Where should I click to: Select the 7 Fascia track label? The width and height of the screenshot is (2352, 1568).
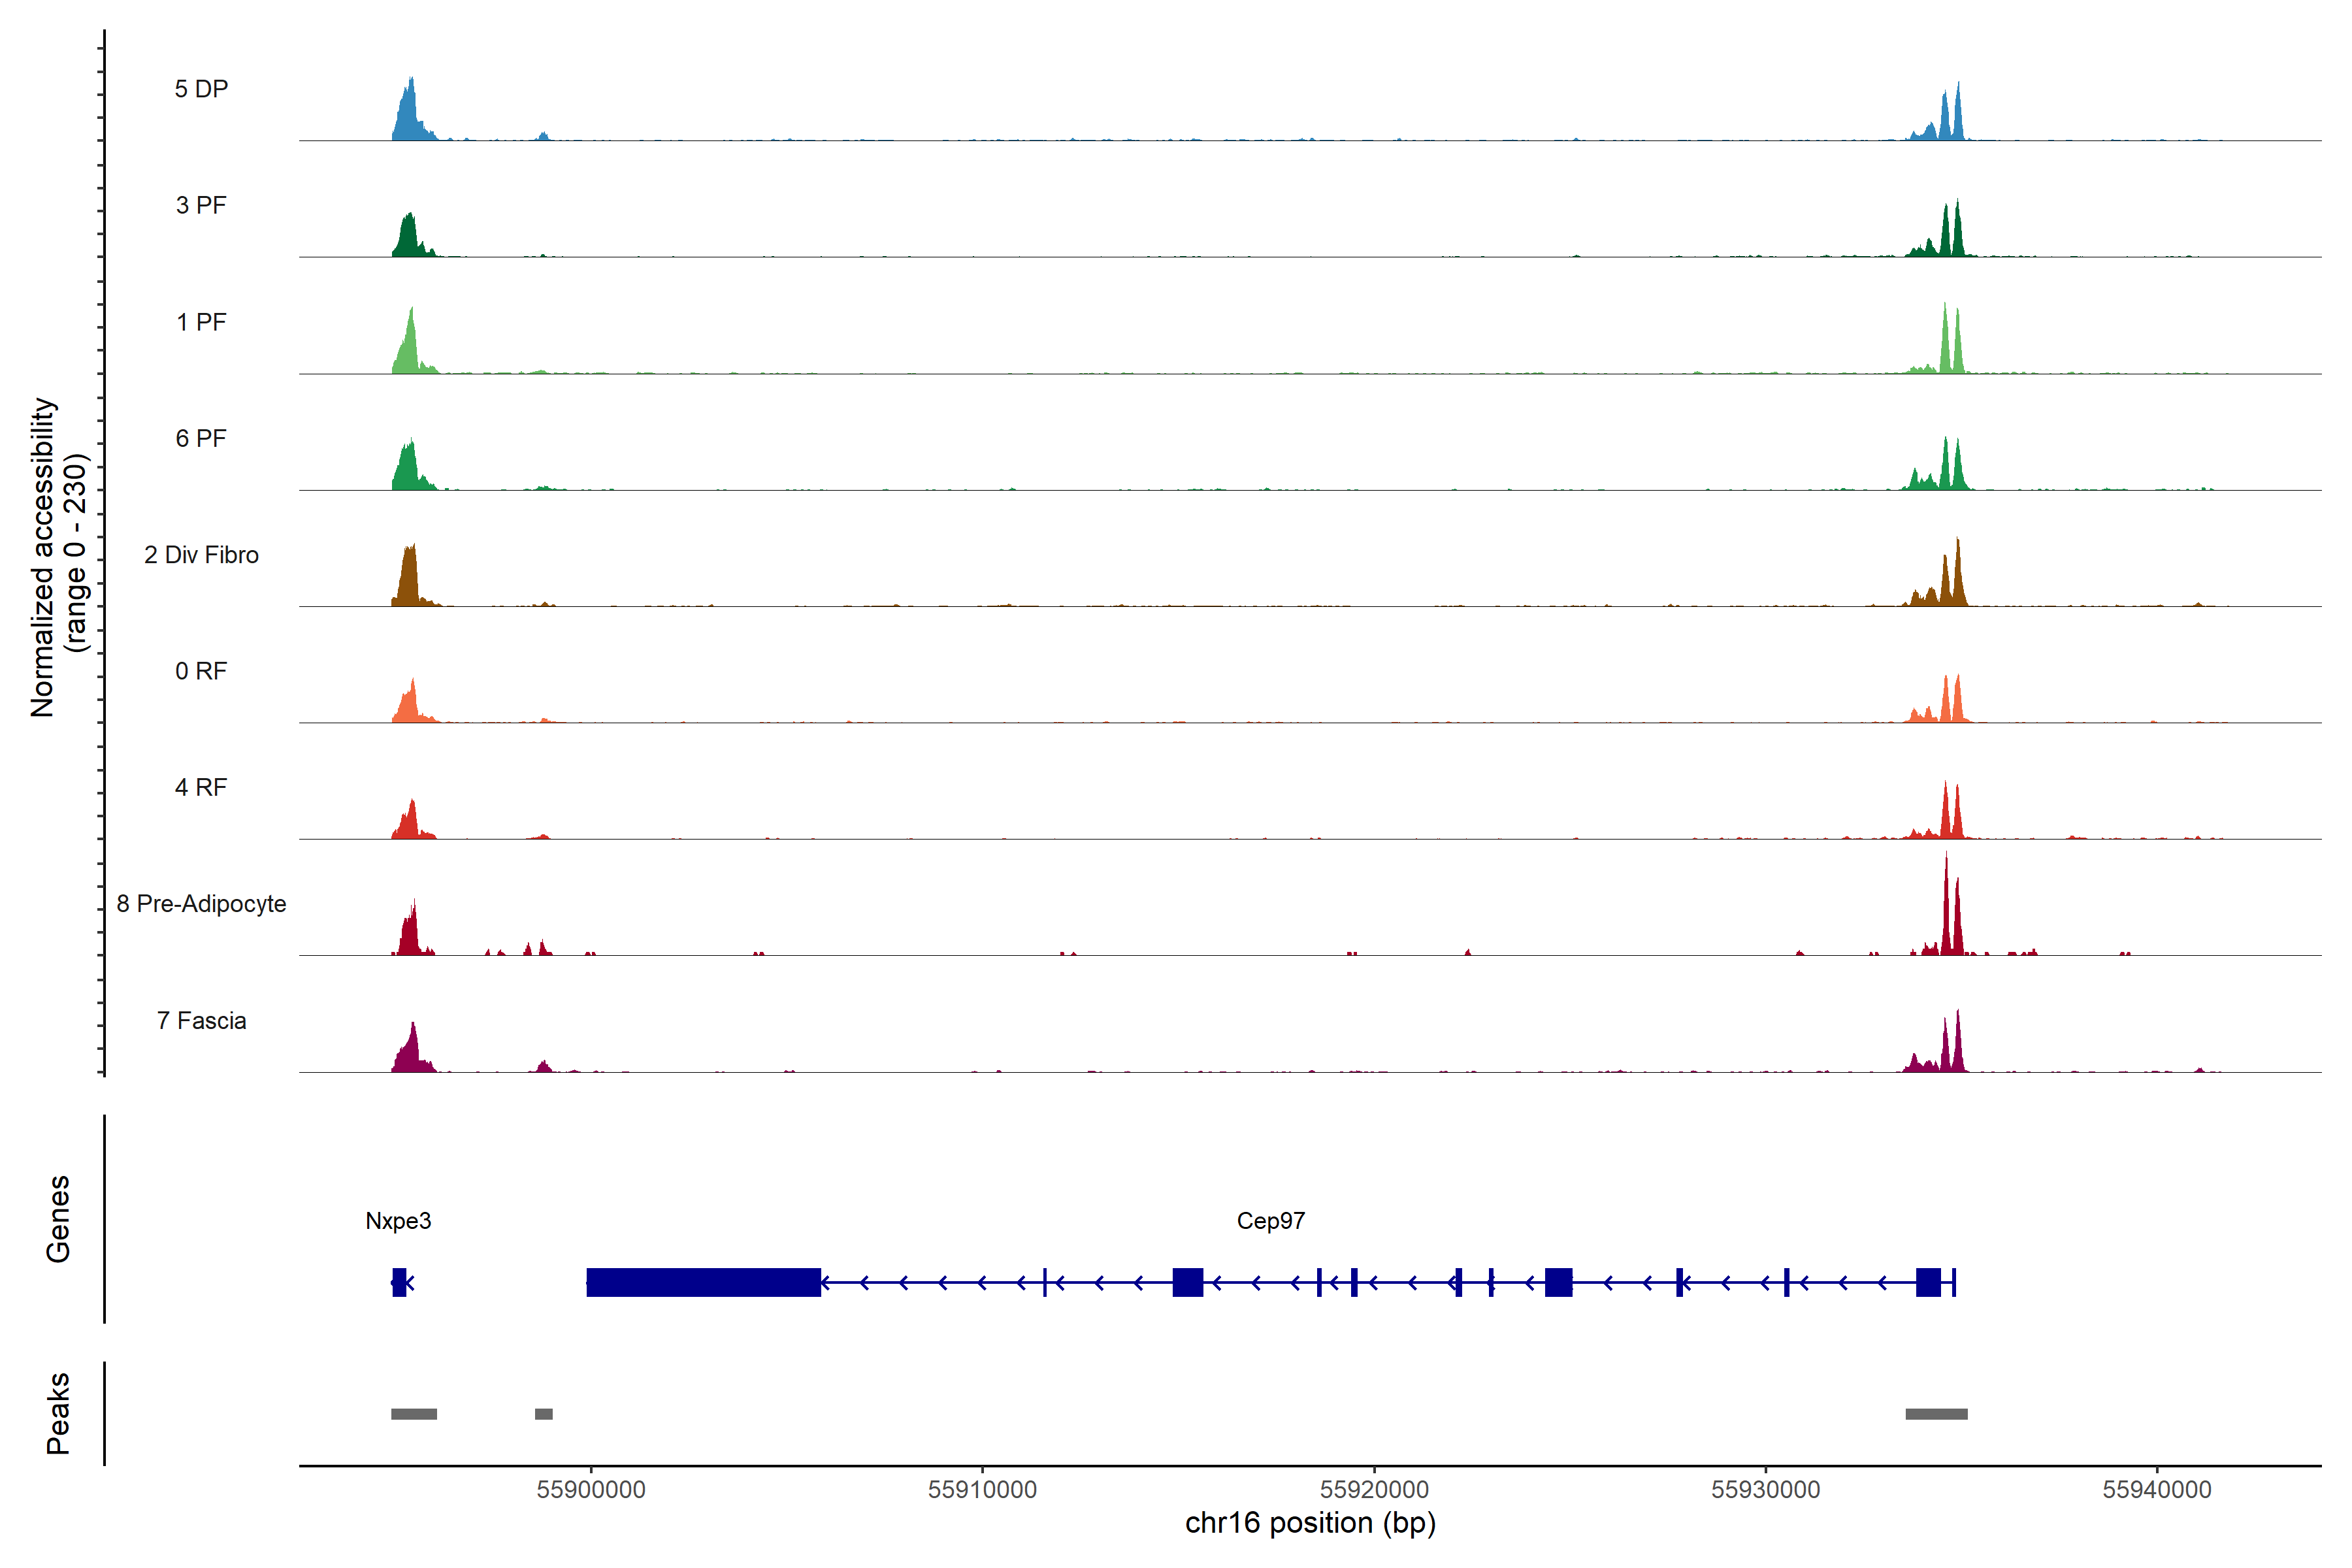point(201,1020)
